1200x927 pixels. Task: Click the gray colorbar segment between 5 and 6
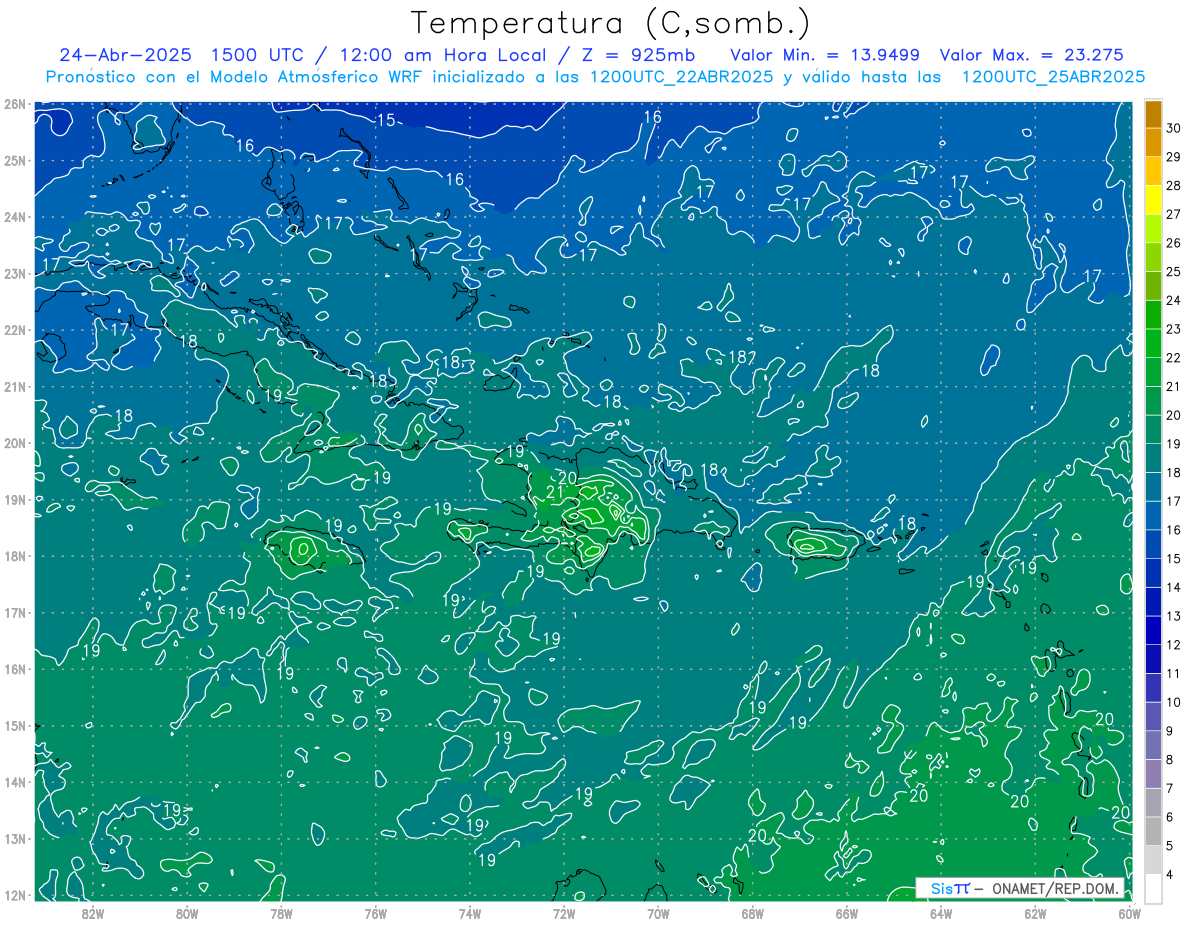tap(1153, 831)
